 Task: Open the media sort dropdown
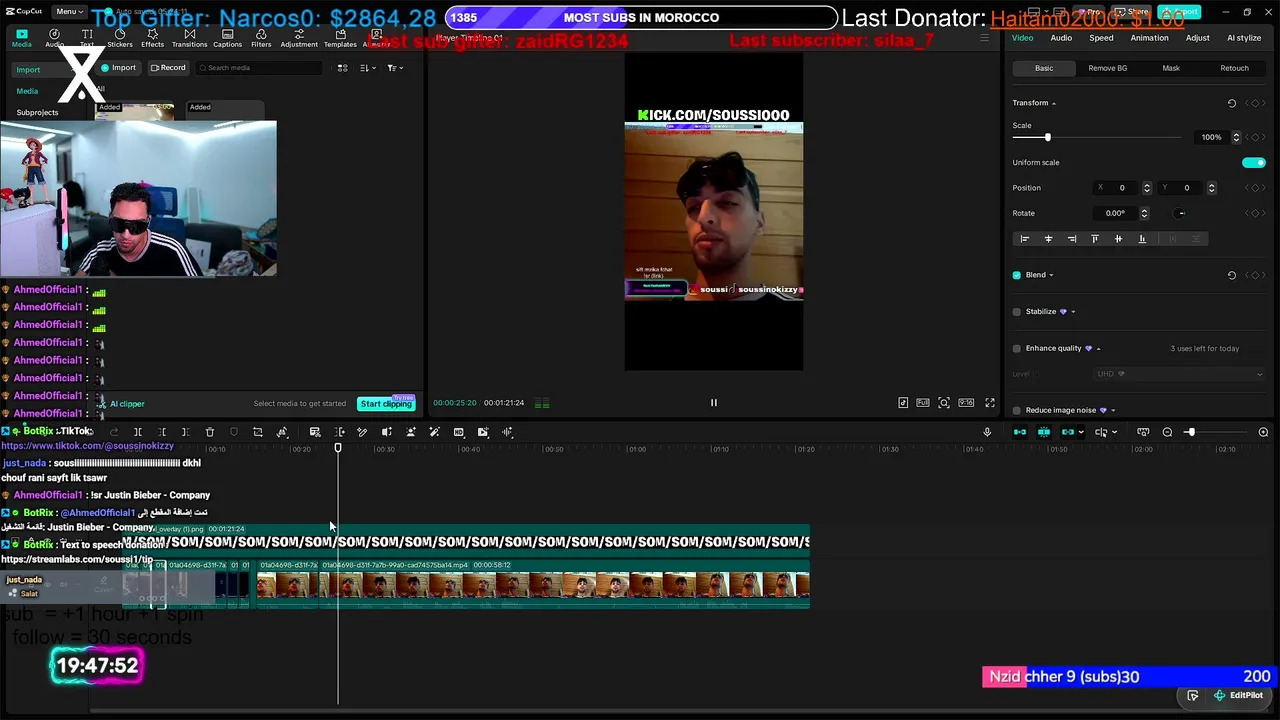click(367, 68)
